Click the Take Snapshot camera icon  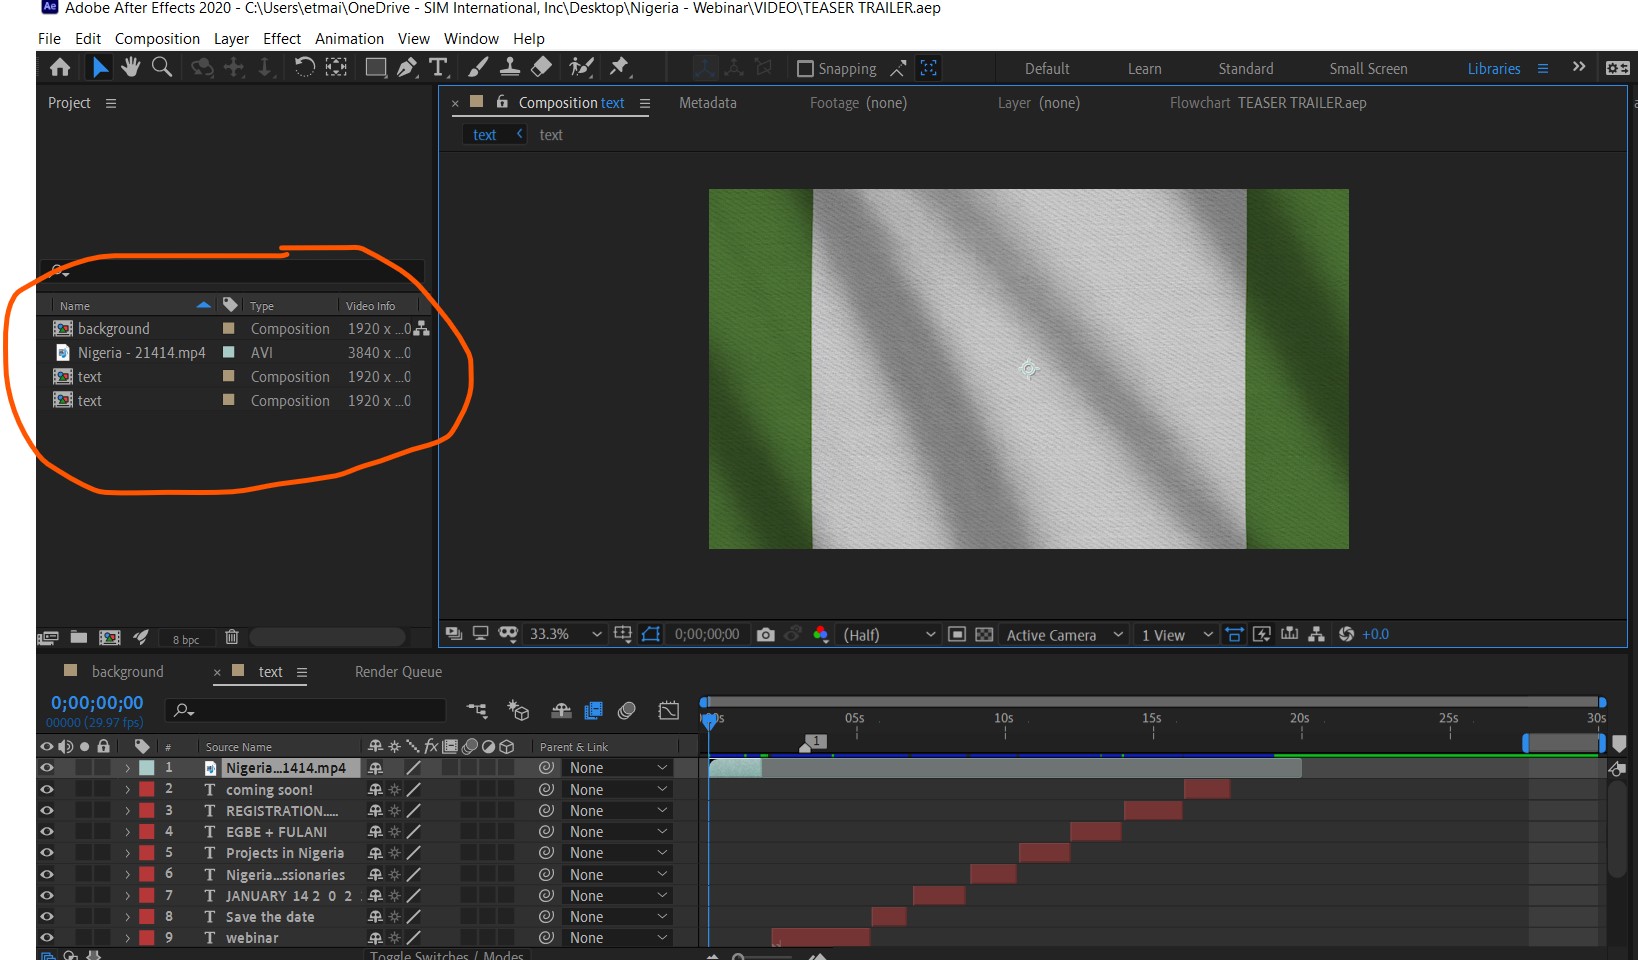click(766, 634)
